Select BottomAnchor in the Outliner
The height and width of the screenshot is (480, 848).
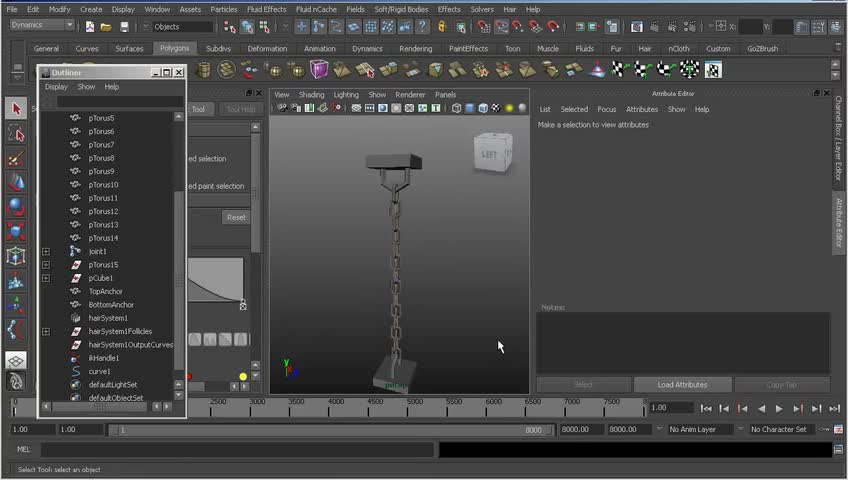coord(111,305)
